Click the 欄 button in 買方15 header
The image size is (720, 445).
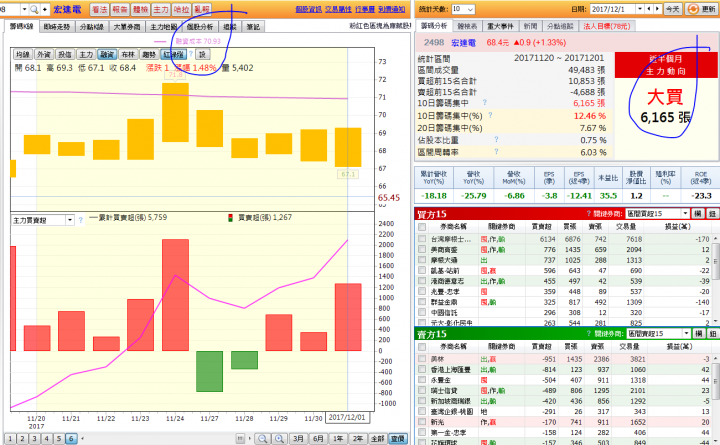698,214
